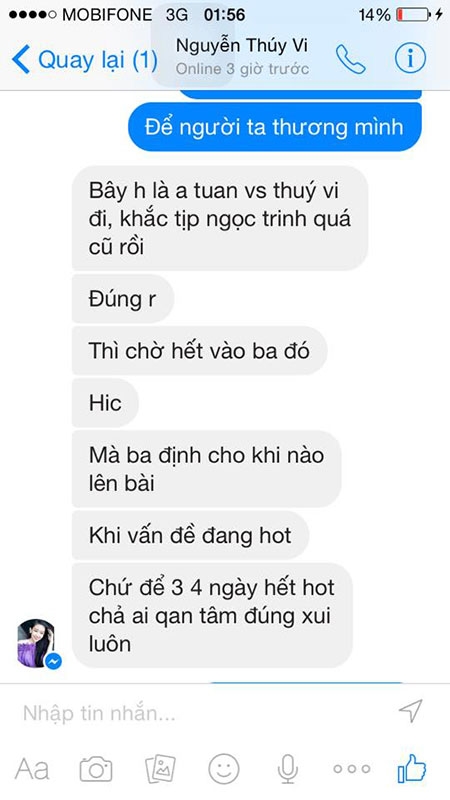Viewport: 450px width, 800px height.
Task: Open conversation info icon
Action: click(411, 59)
